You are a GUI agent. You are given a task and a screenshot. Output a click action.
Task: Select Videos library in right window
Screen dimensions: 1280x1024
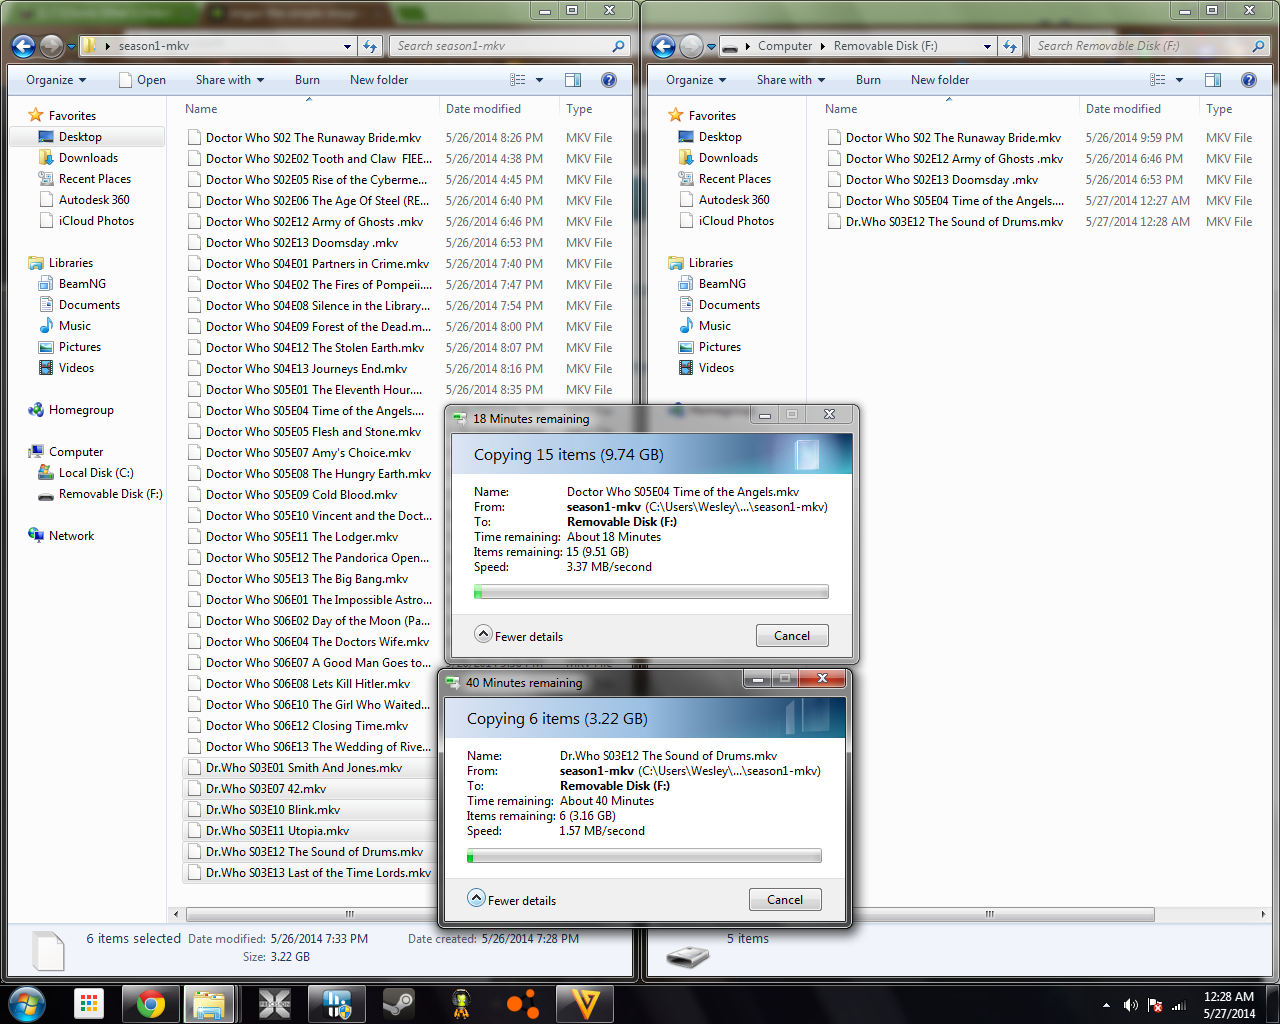716,368
